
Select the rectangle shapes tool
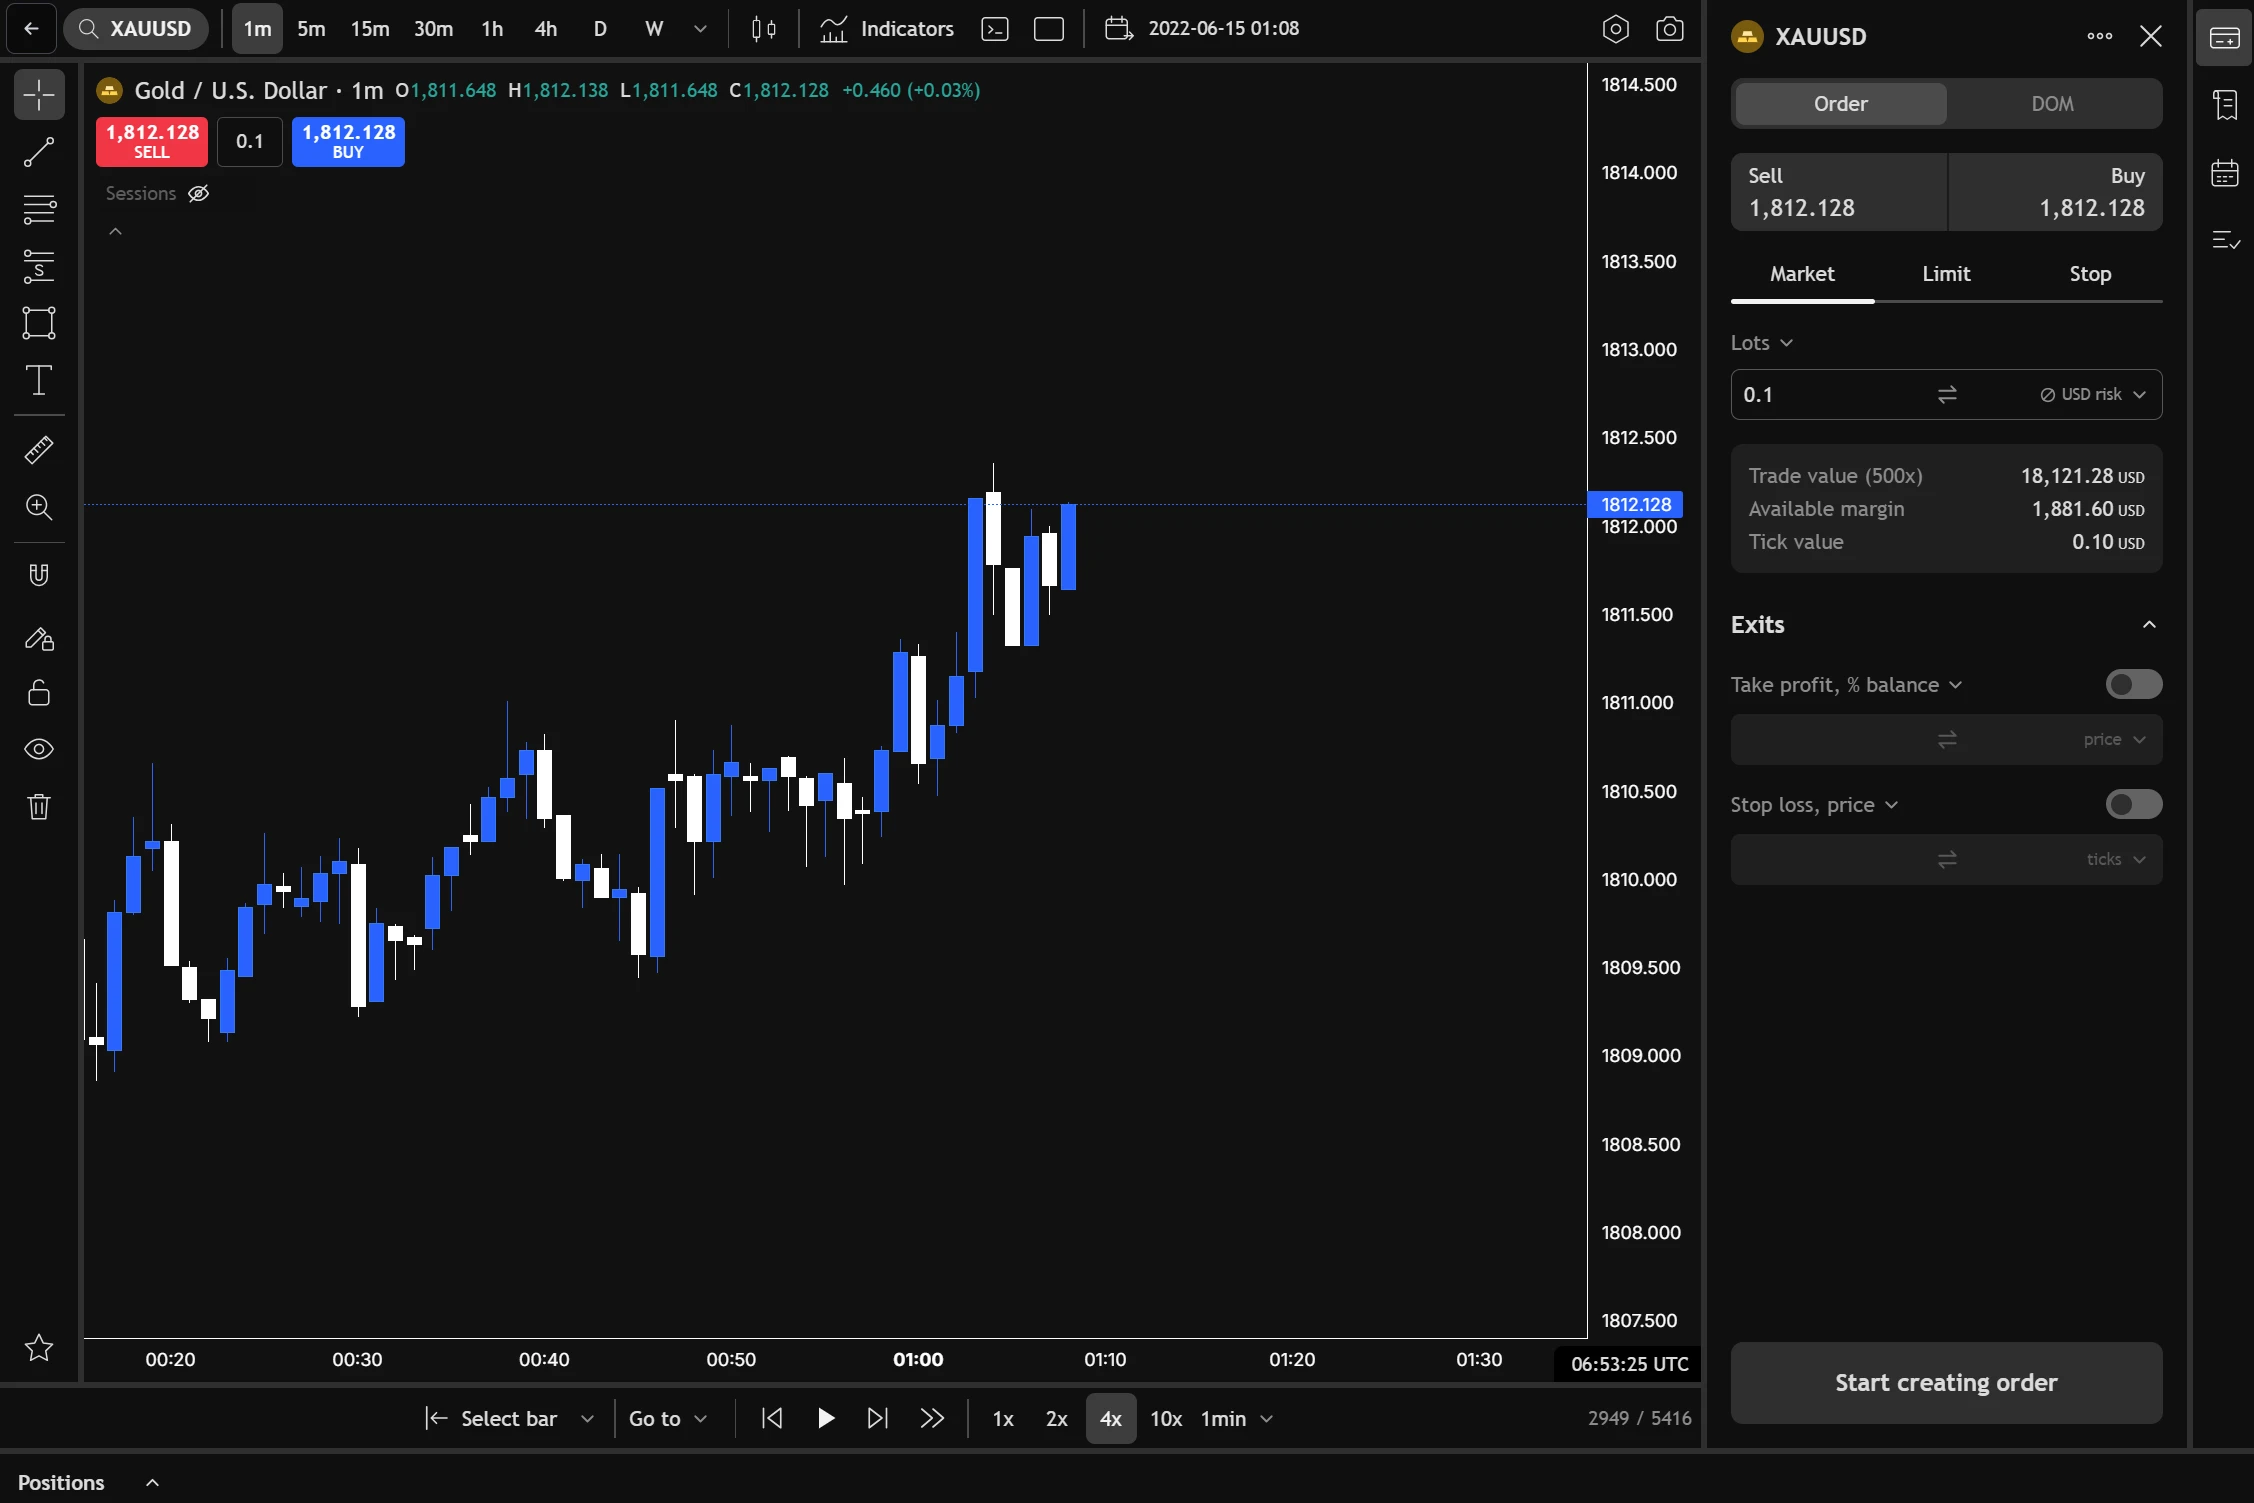pos(39,323)
